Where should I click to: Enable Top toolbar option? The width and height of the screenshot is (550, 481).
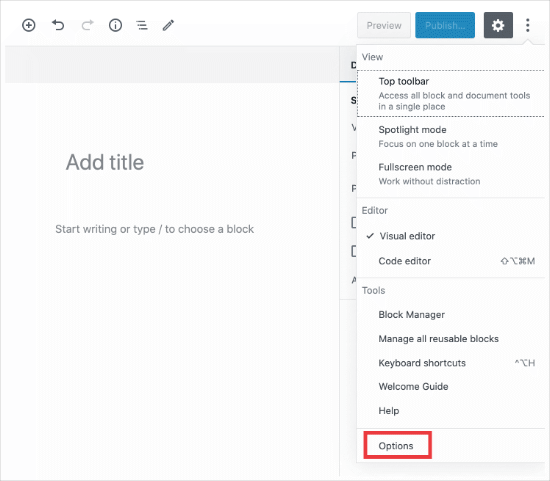[x=451, y=94]
